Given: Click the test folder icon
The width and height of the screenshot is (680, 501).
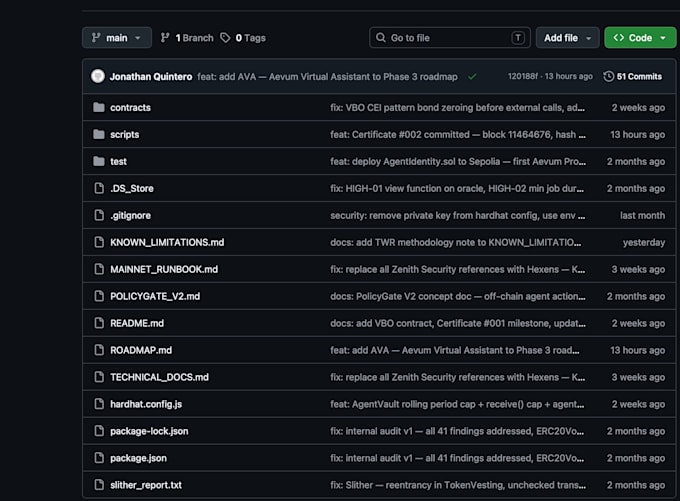Looking at the screenshot, I should [x=99, y=161].
